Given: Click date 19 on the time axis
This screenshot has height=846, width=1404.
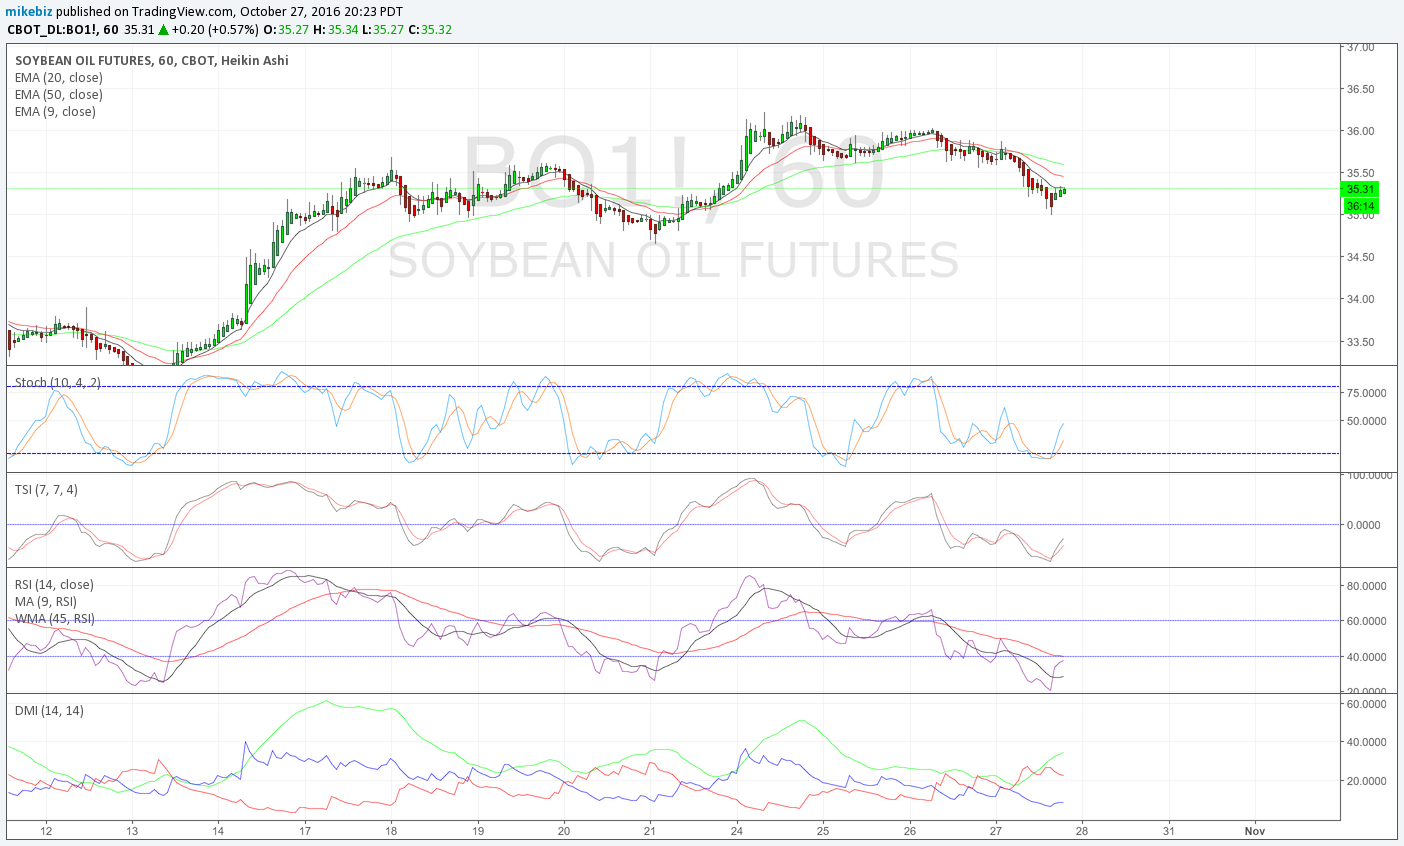Looking at the screenshot, I should (478, 831).
